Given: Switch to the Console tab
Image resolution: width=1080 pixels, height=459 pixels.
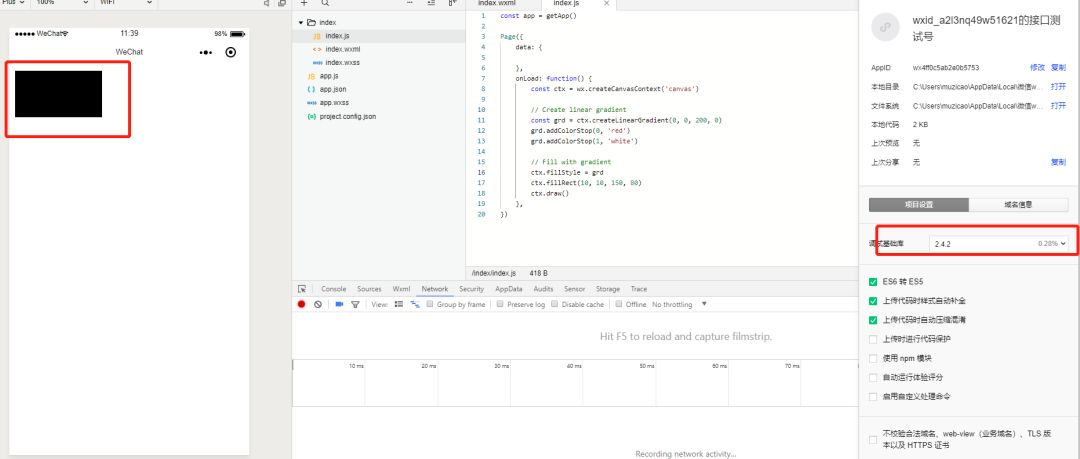Looking at the screenshot, I should coord(333,289).
